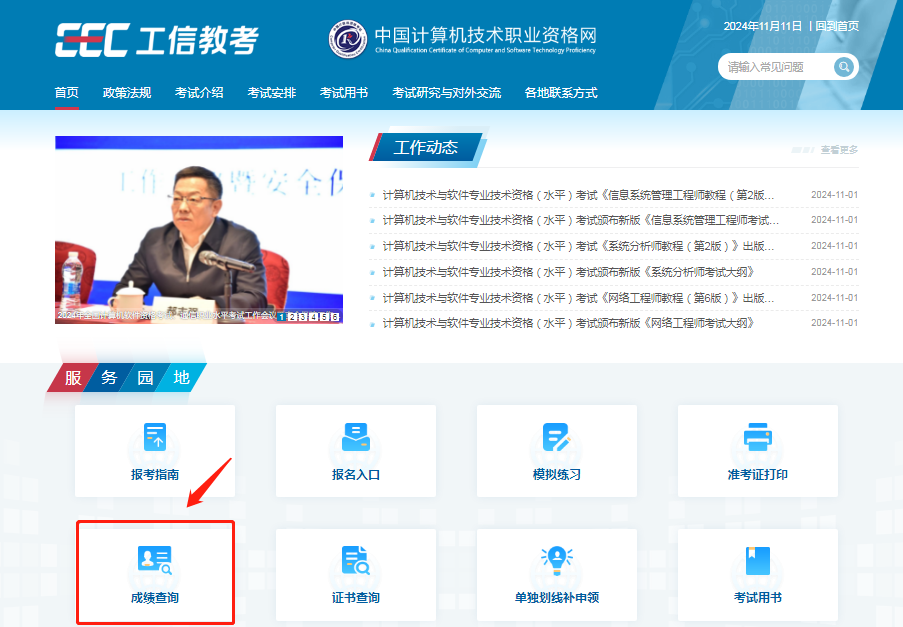Open the 政策法规 menu item
This screenshot has height=627, width=903.
pos(127,93)
